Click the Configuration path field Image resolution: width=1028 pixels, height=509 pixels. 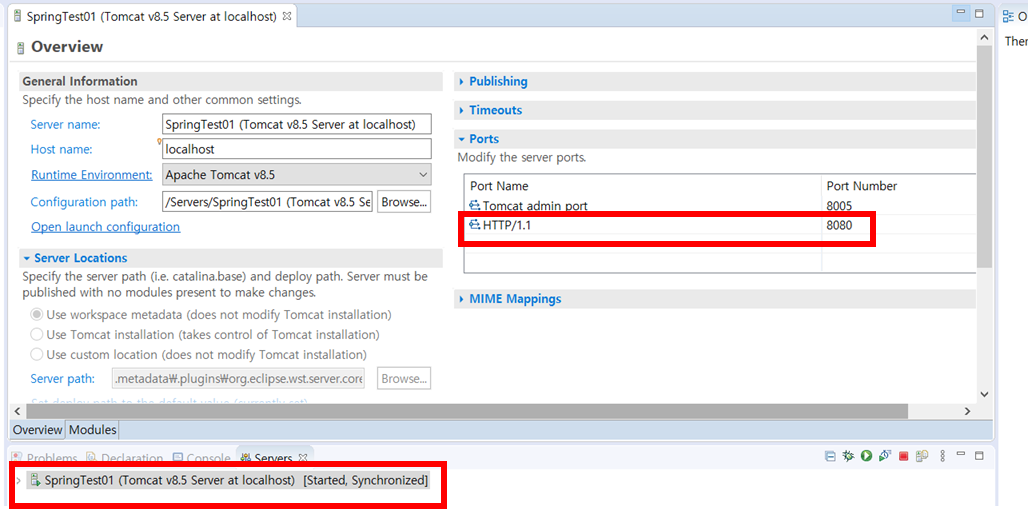click(x=267, y=202)
